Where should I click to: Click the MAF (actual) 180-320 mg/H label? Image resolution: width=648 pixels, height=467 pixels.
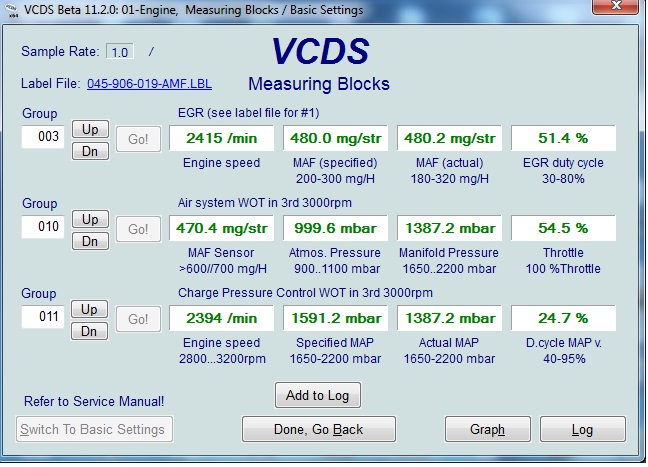point(450,171)
